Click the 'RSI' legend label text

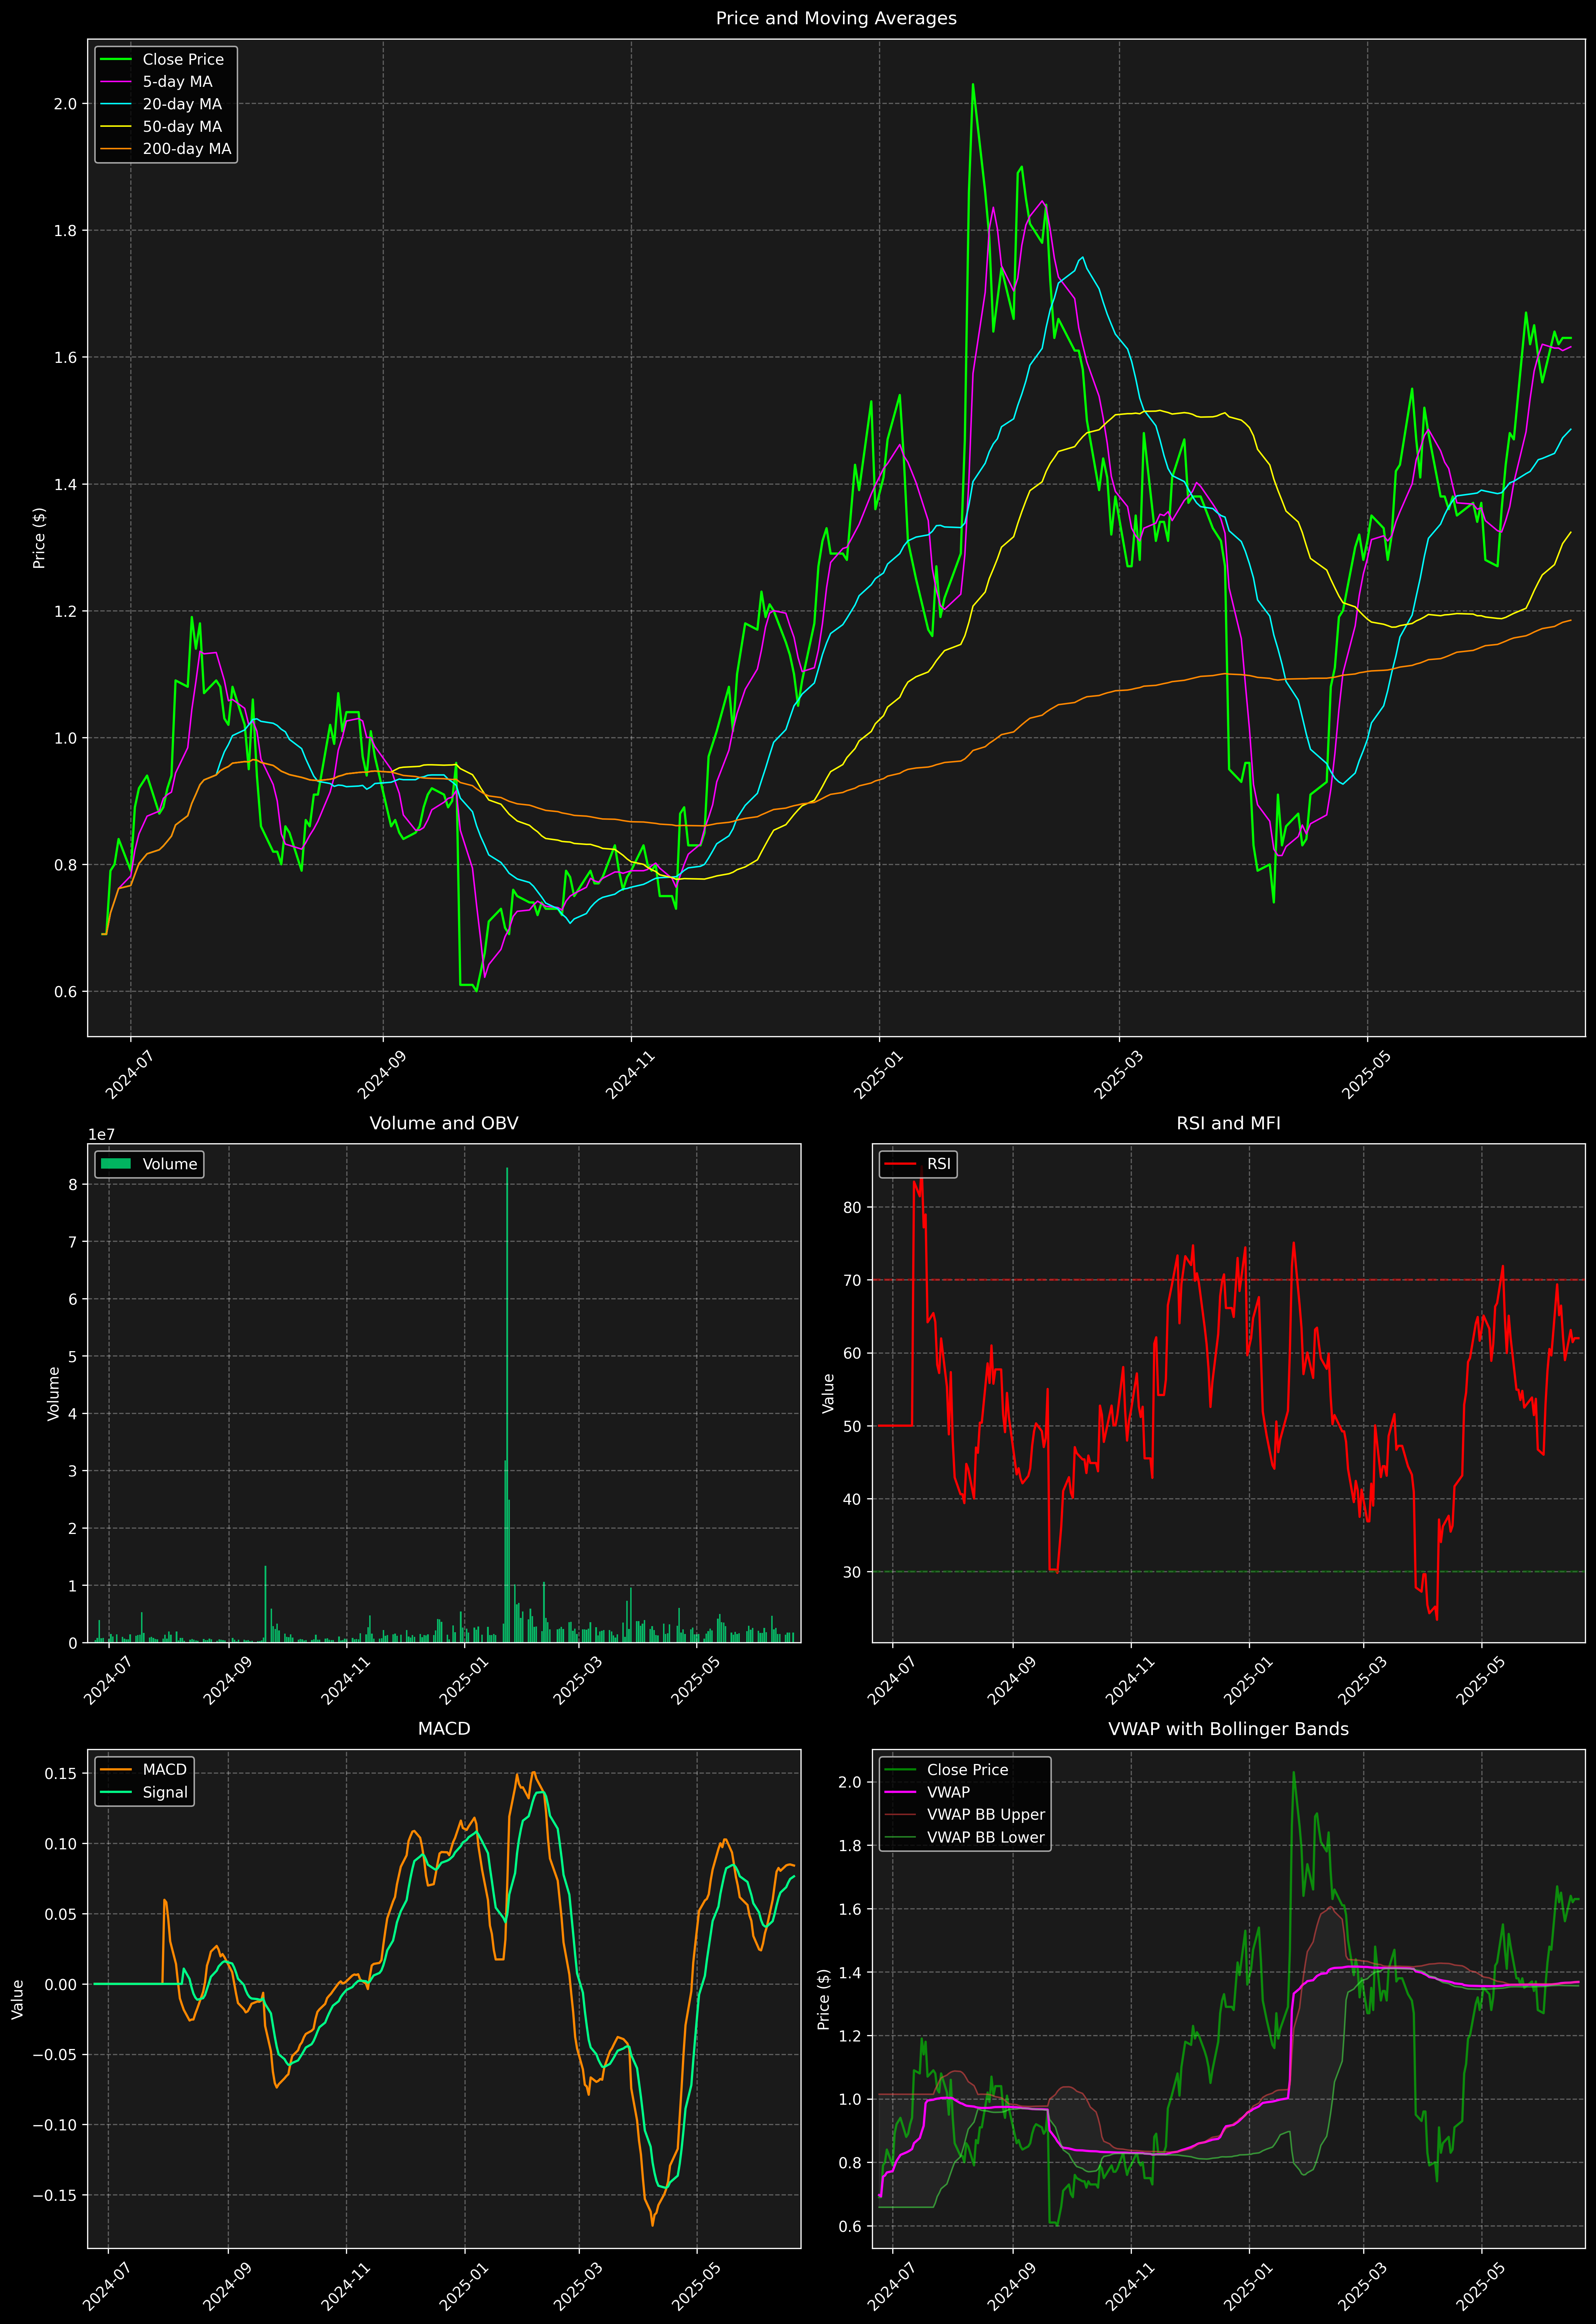939,1164
